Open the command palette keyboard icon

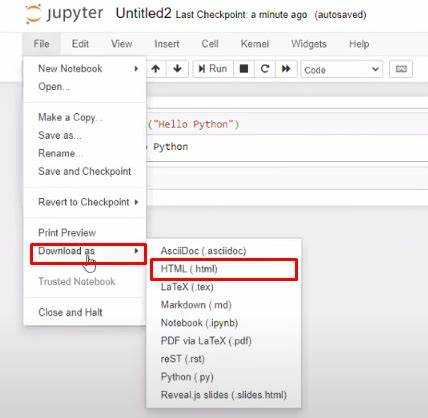pyautogui.click(x=401, y=69)
